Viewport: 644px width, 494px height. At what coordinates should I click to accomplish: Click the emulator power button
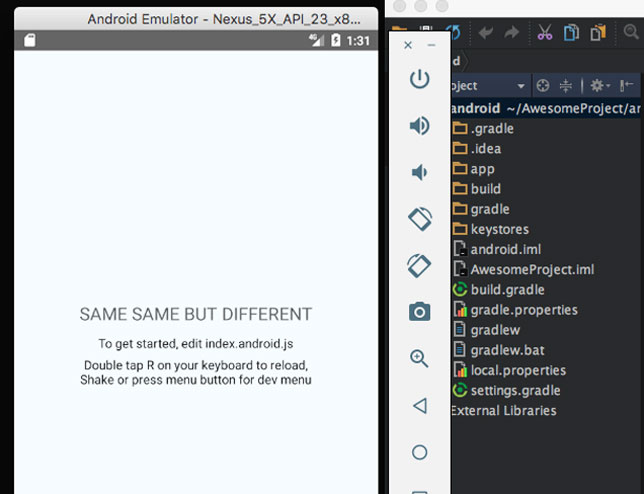[x=419, y=79]
